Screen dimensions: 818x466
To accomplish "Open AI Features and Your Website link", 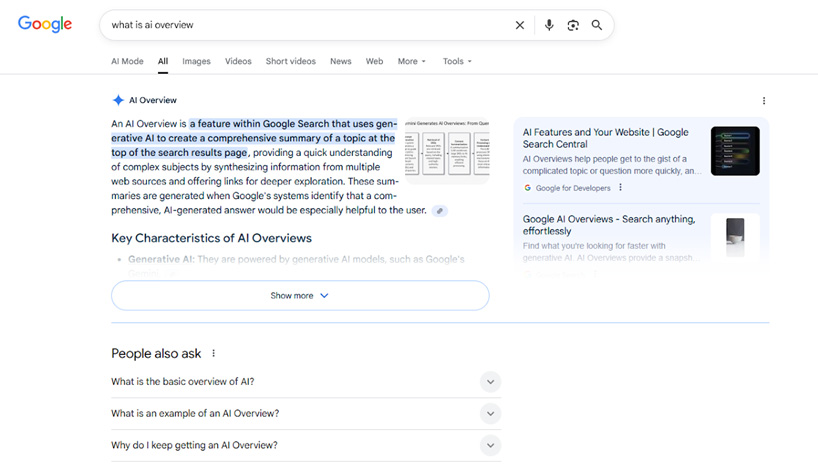I will (605, 138).
